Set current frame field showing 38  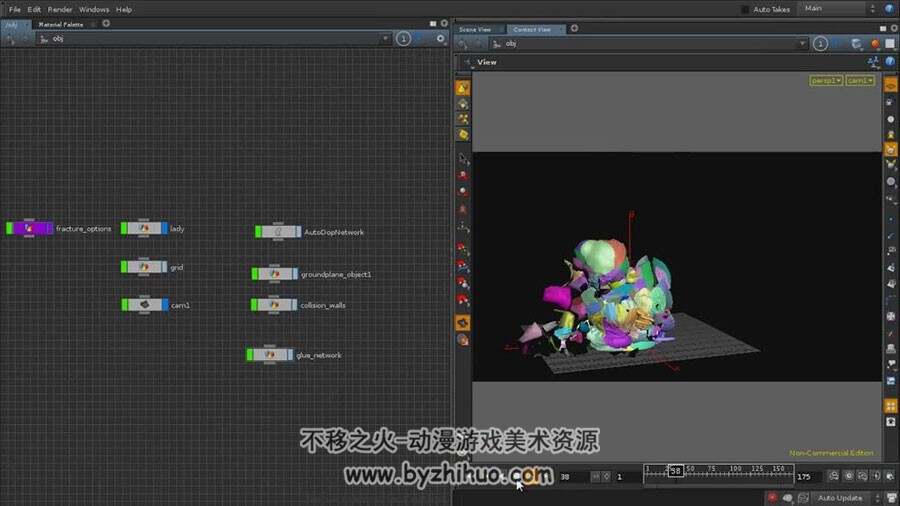[573, 477]
